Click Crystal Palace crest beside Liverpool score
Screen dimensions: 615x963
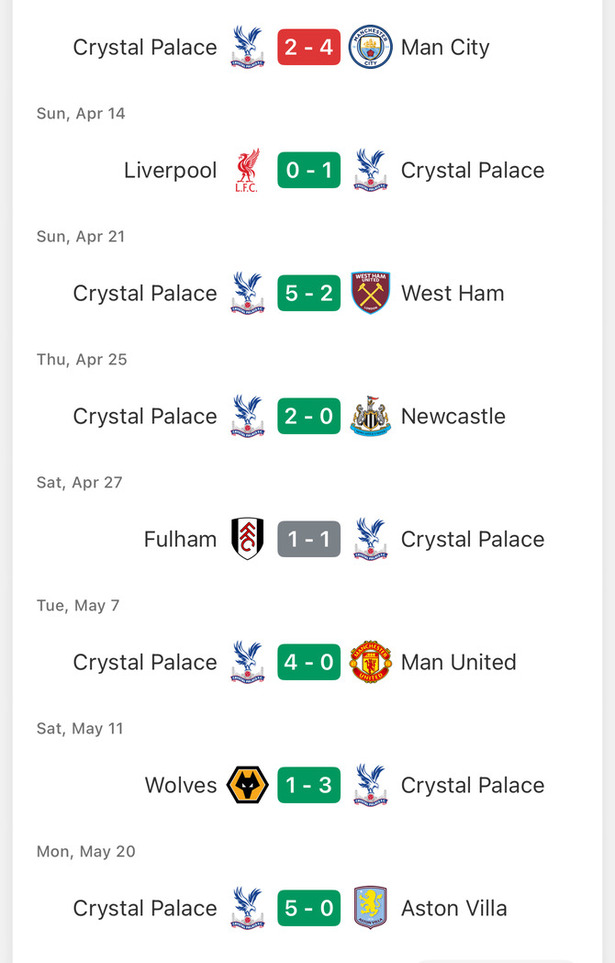point(370,170)
